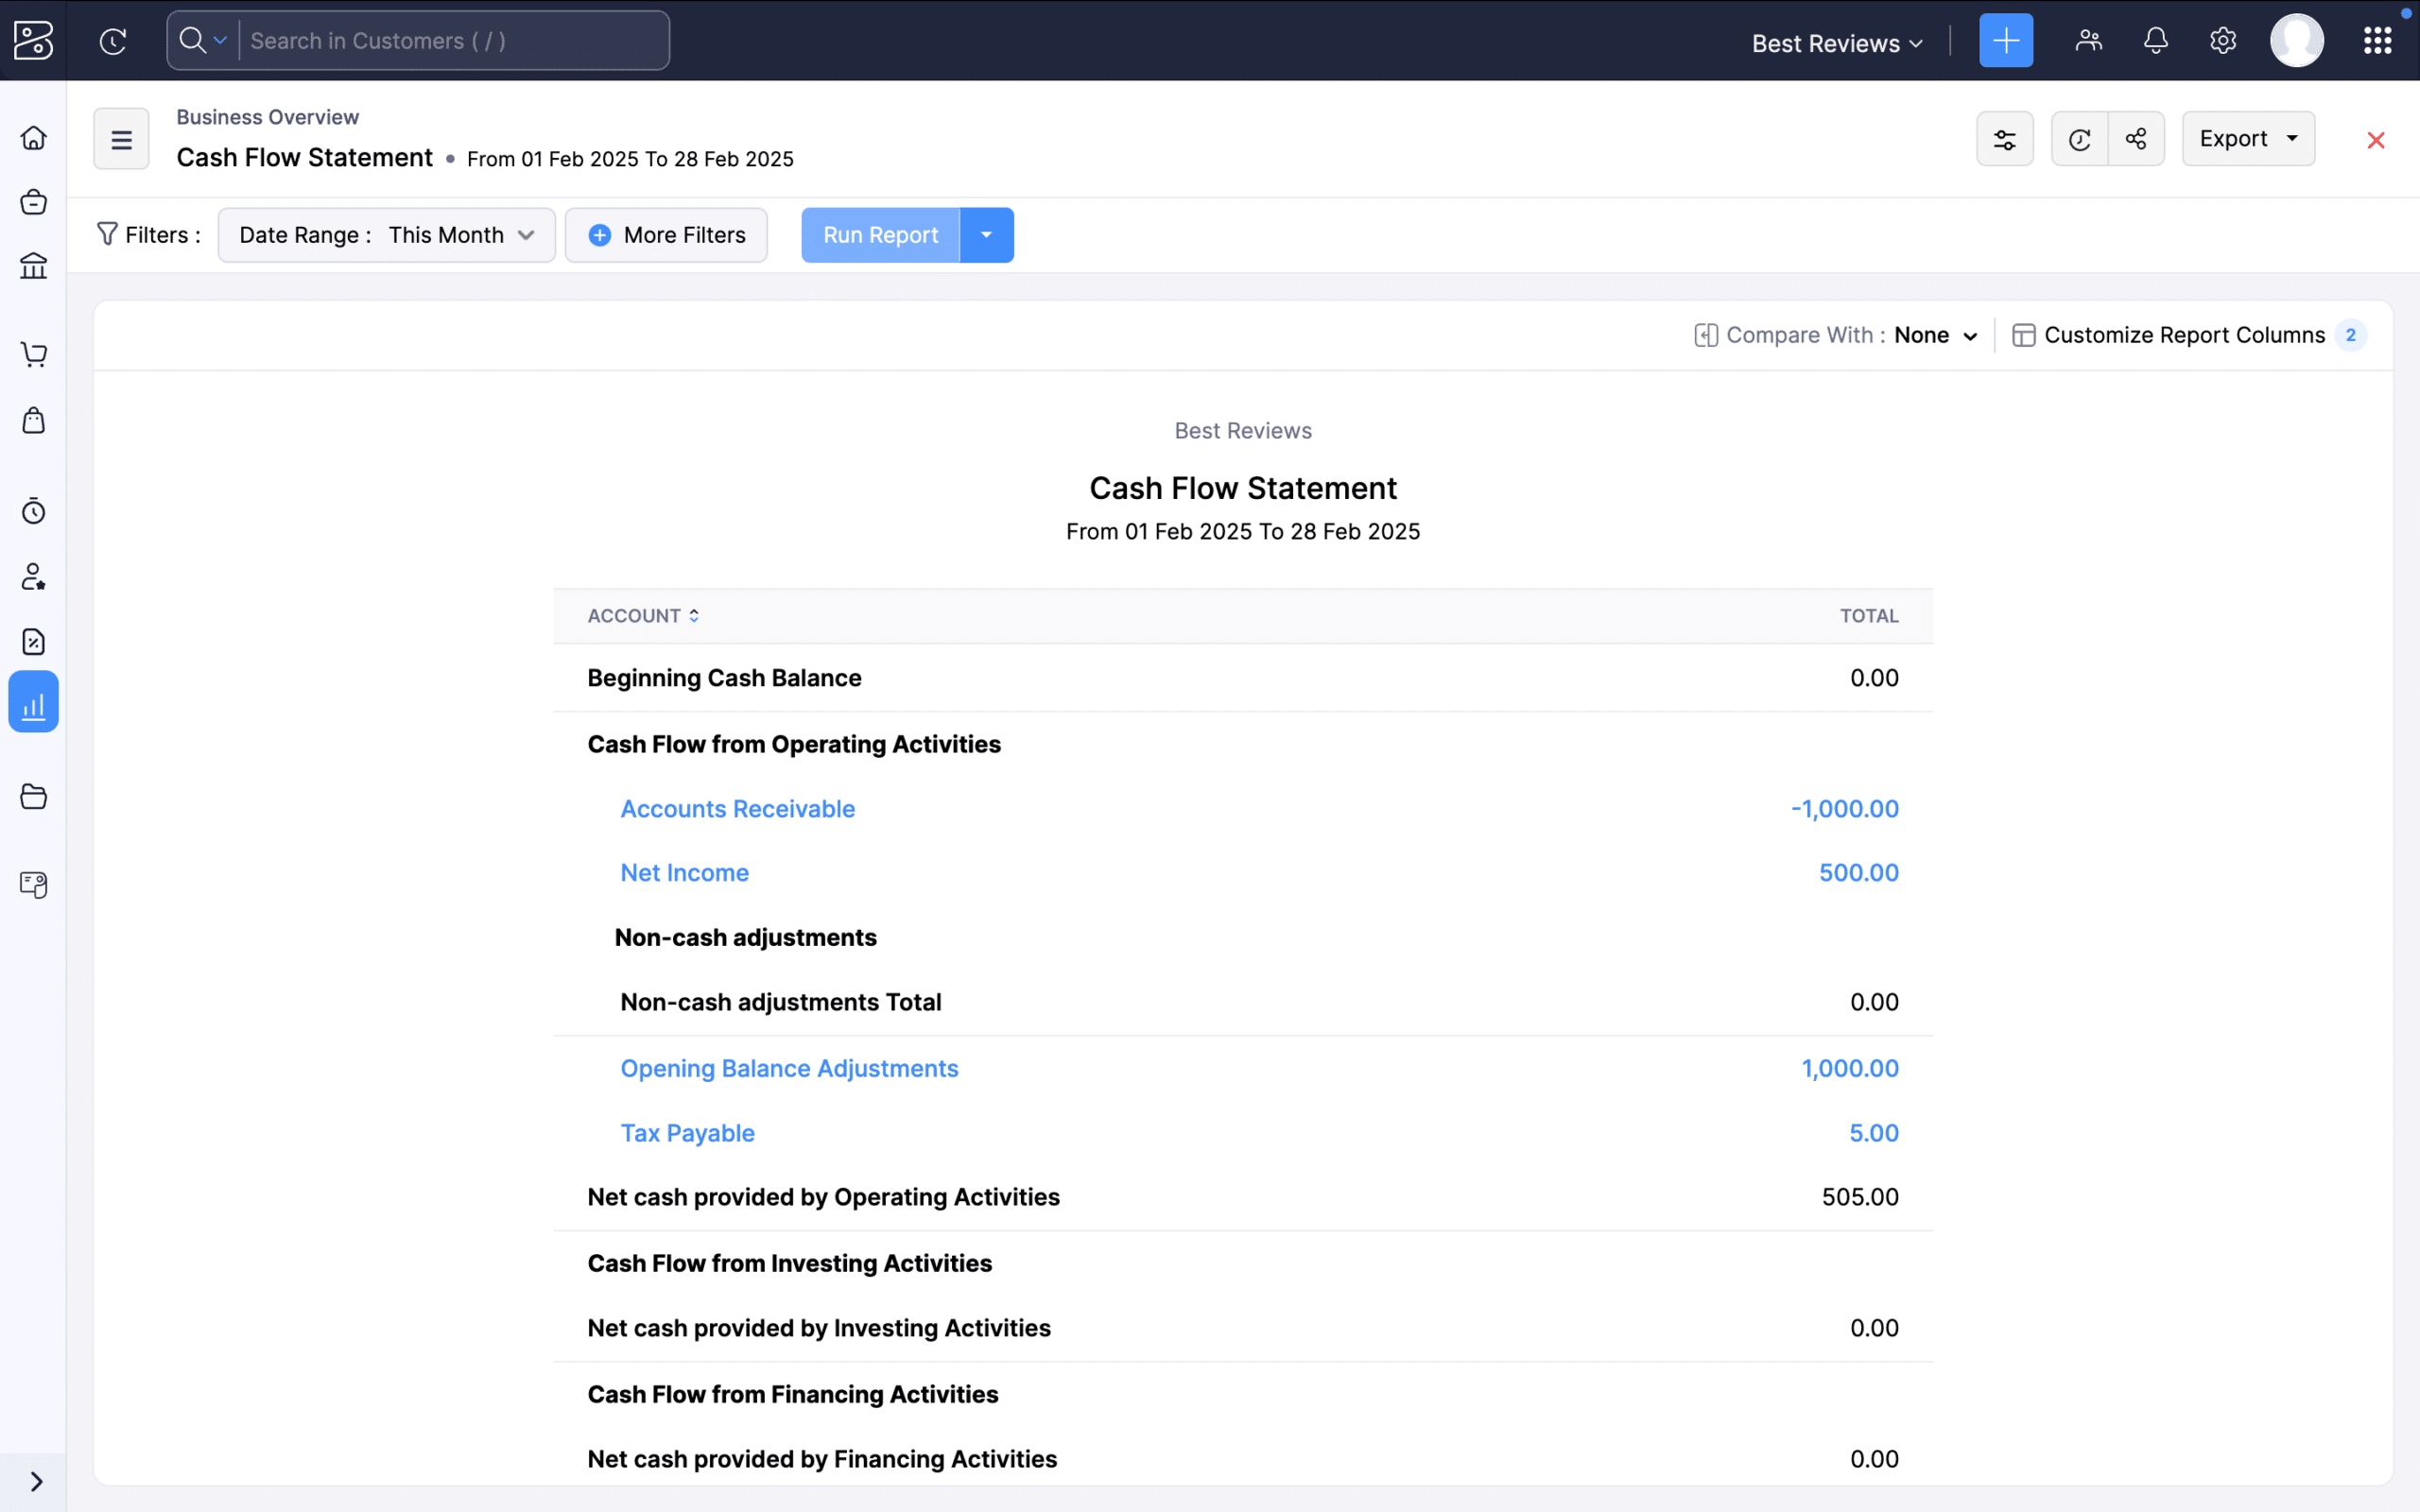Open the Export dropdown
The height and width of the screenshot is (1512, 2420).
coord(2248,138)
